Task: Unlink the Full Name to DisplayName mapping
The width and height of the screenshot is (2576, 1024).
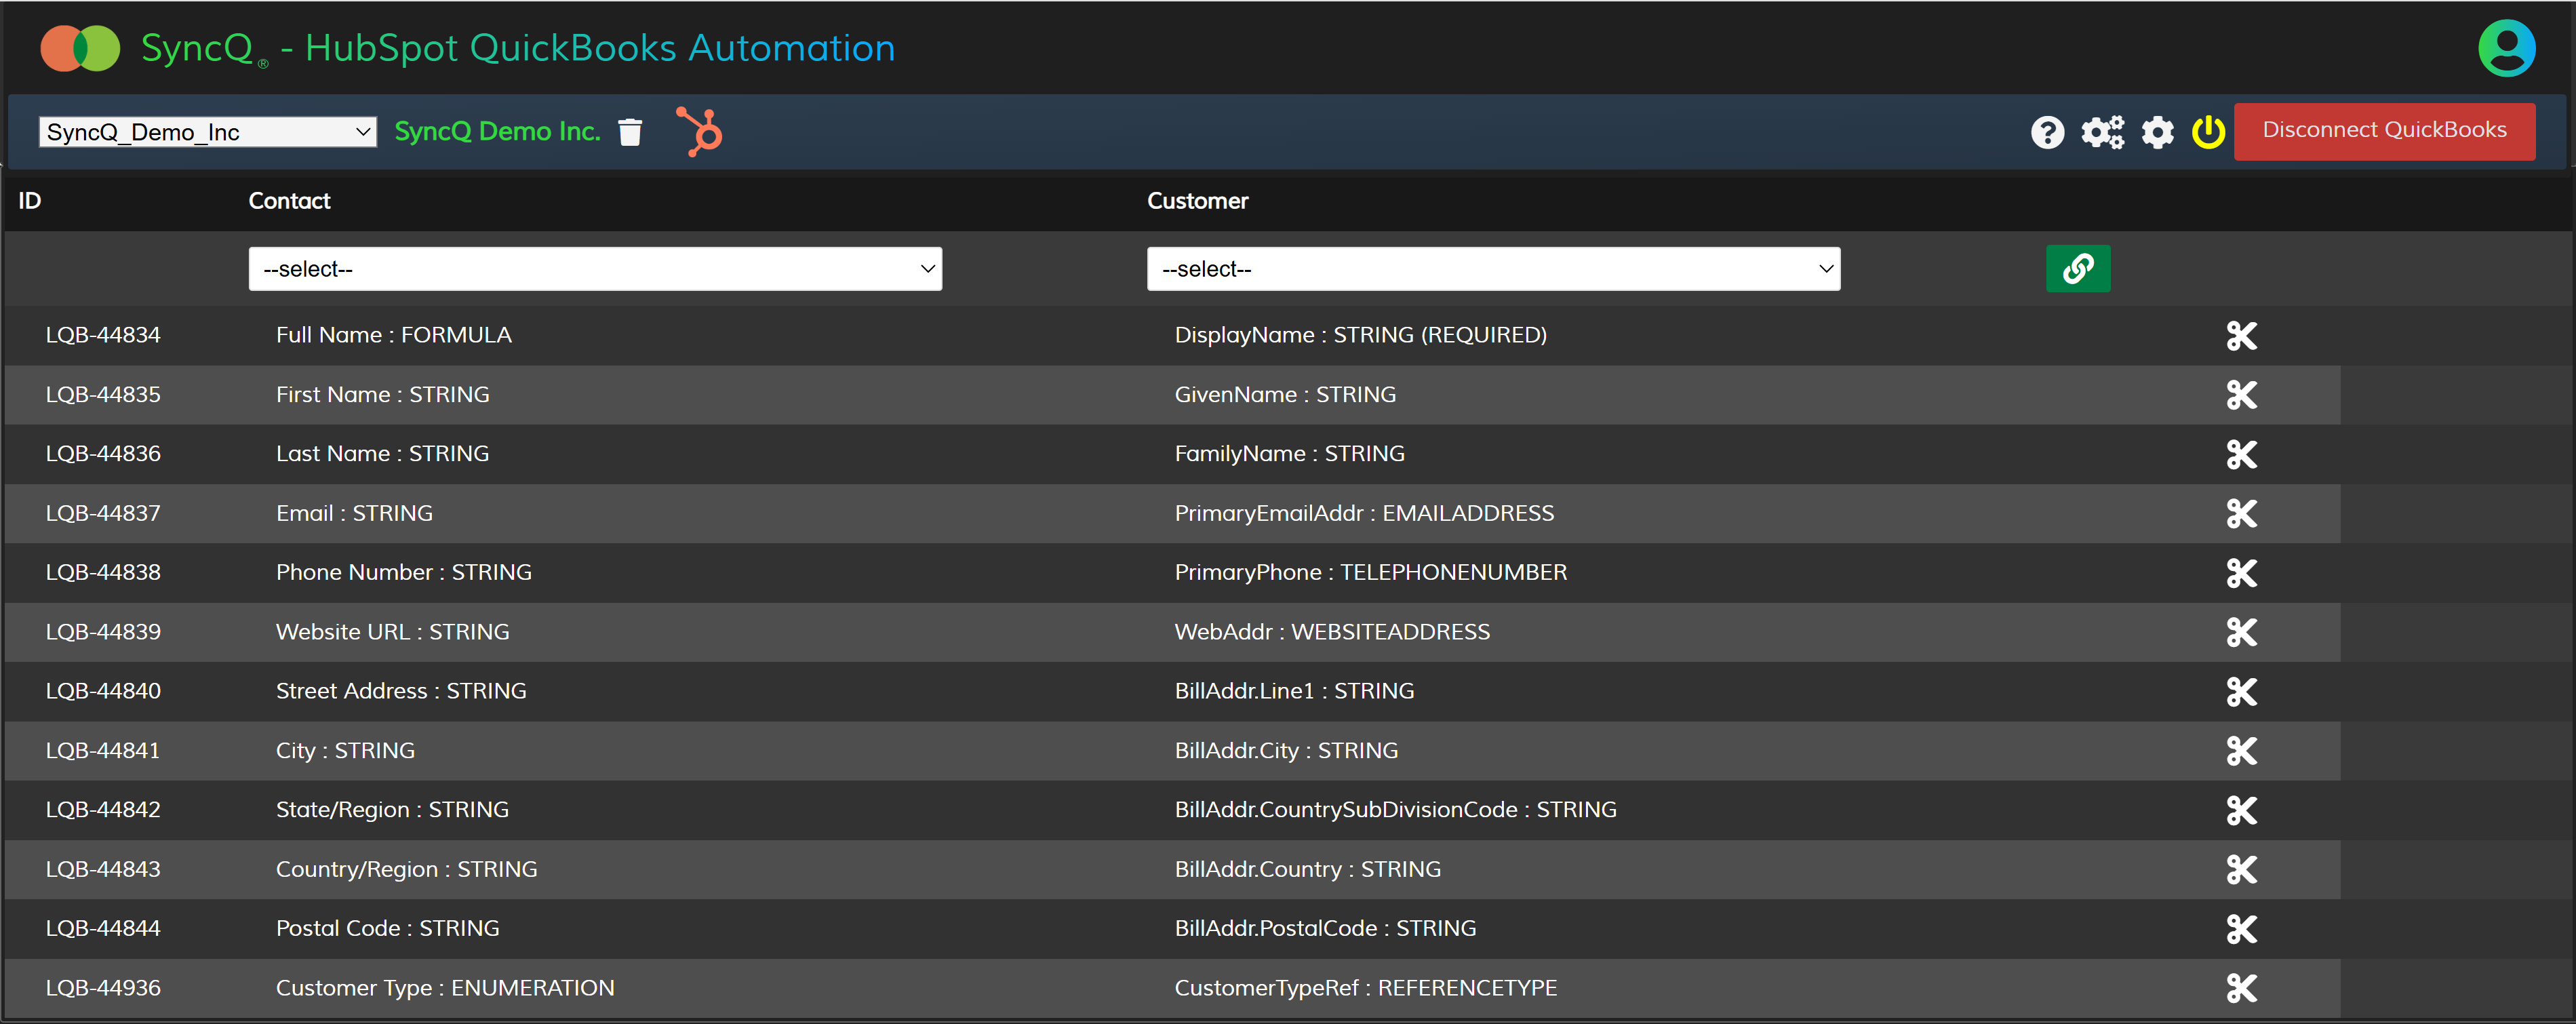Action: [2241, 336]
